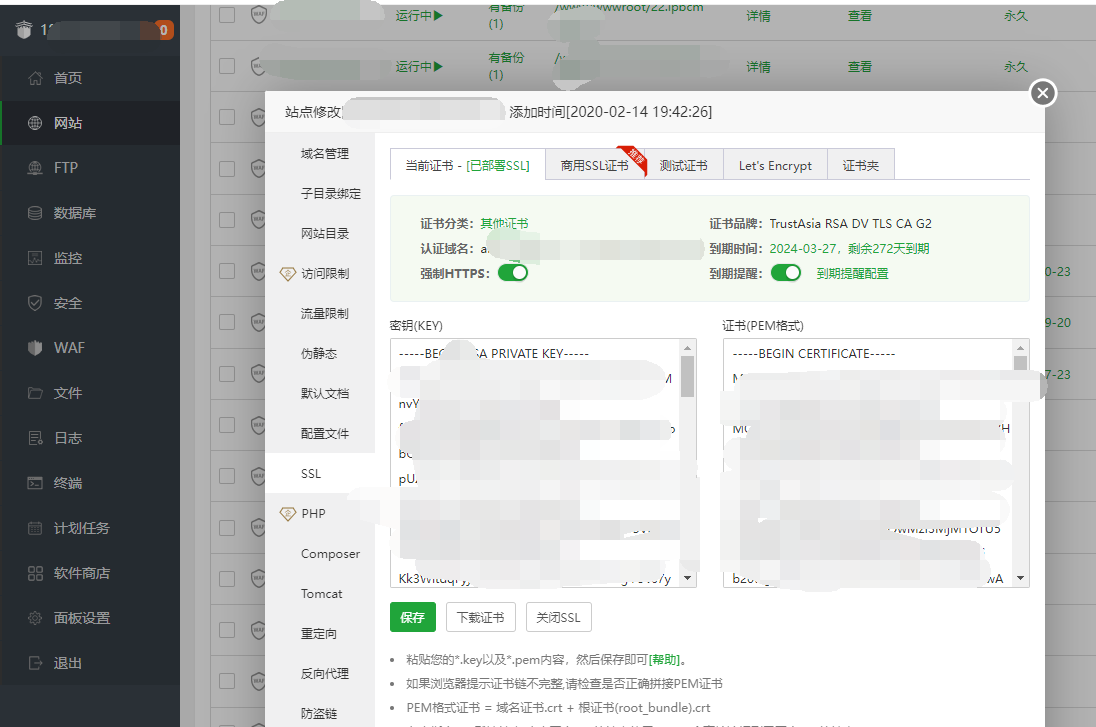Click the WAF shield in the 22.ipbcm row
Image resolution: width=1096 pixels, height=727 pixels.
[x=259, y=15]
